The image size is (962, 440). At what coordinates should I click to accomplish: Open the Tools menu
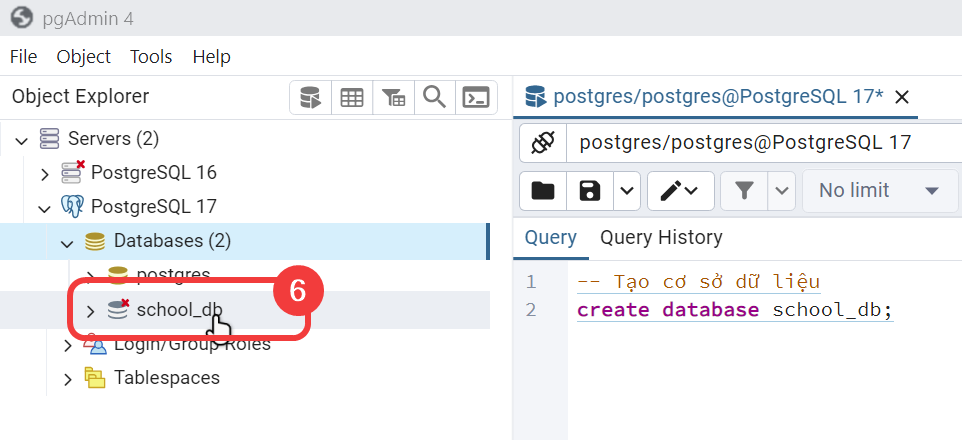[151, 57]
